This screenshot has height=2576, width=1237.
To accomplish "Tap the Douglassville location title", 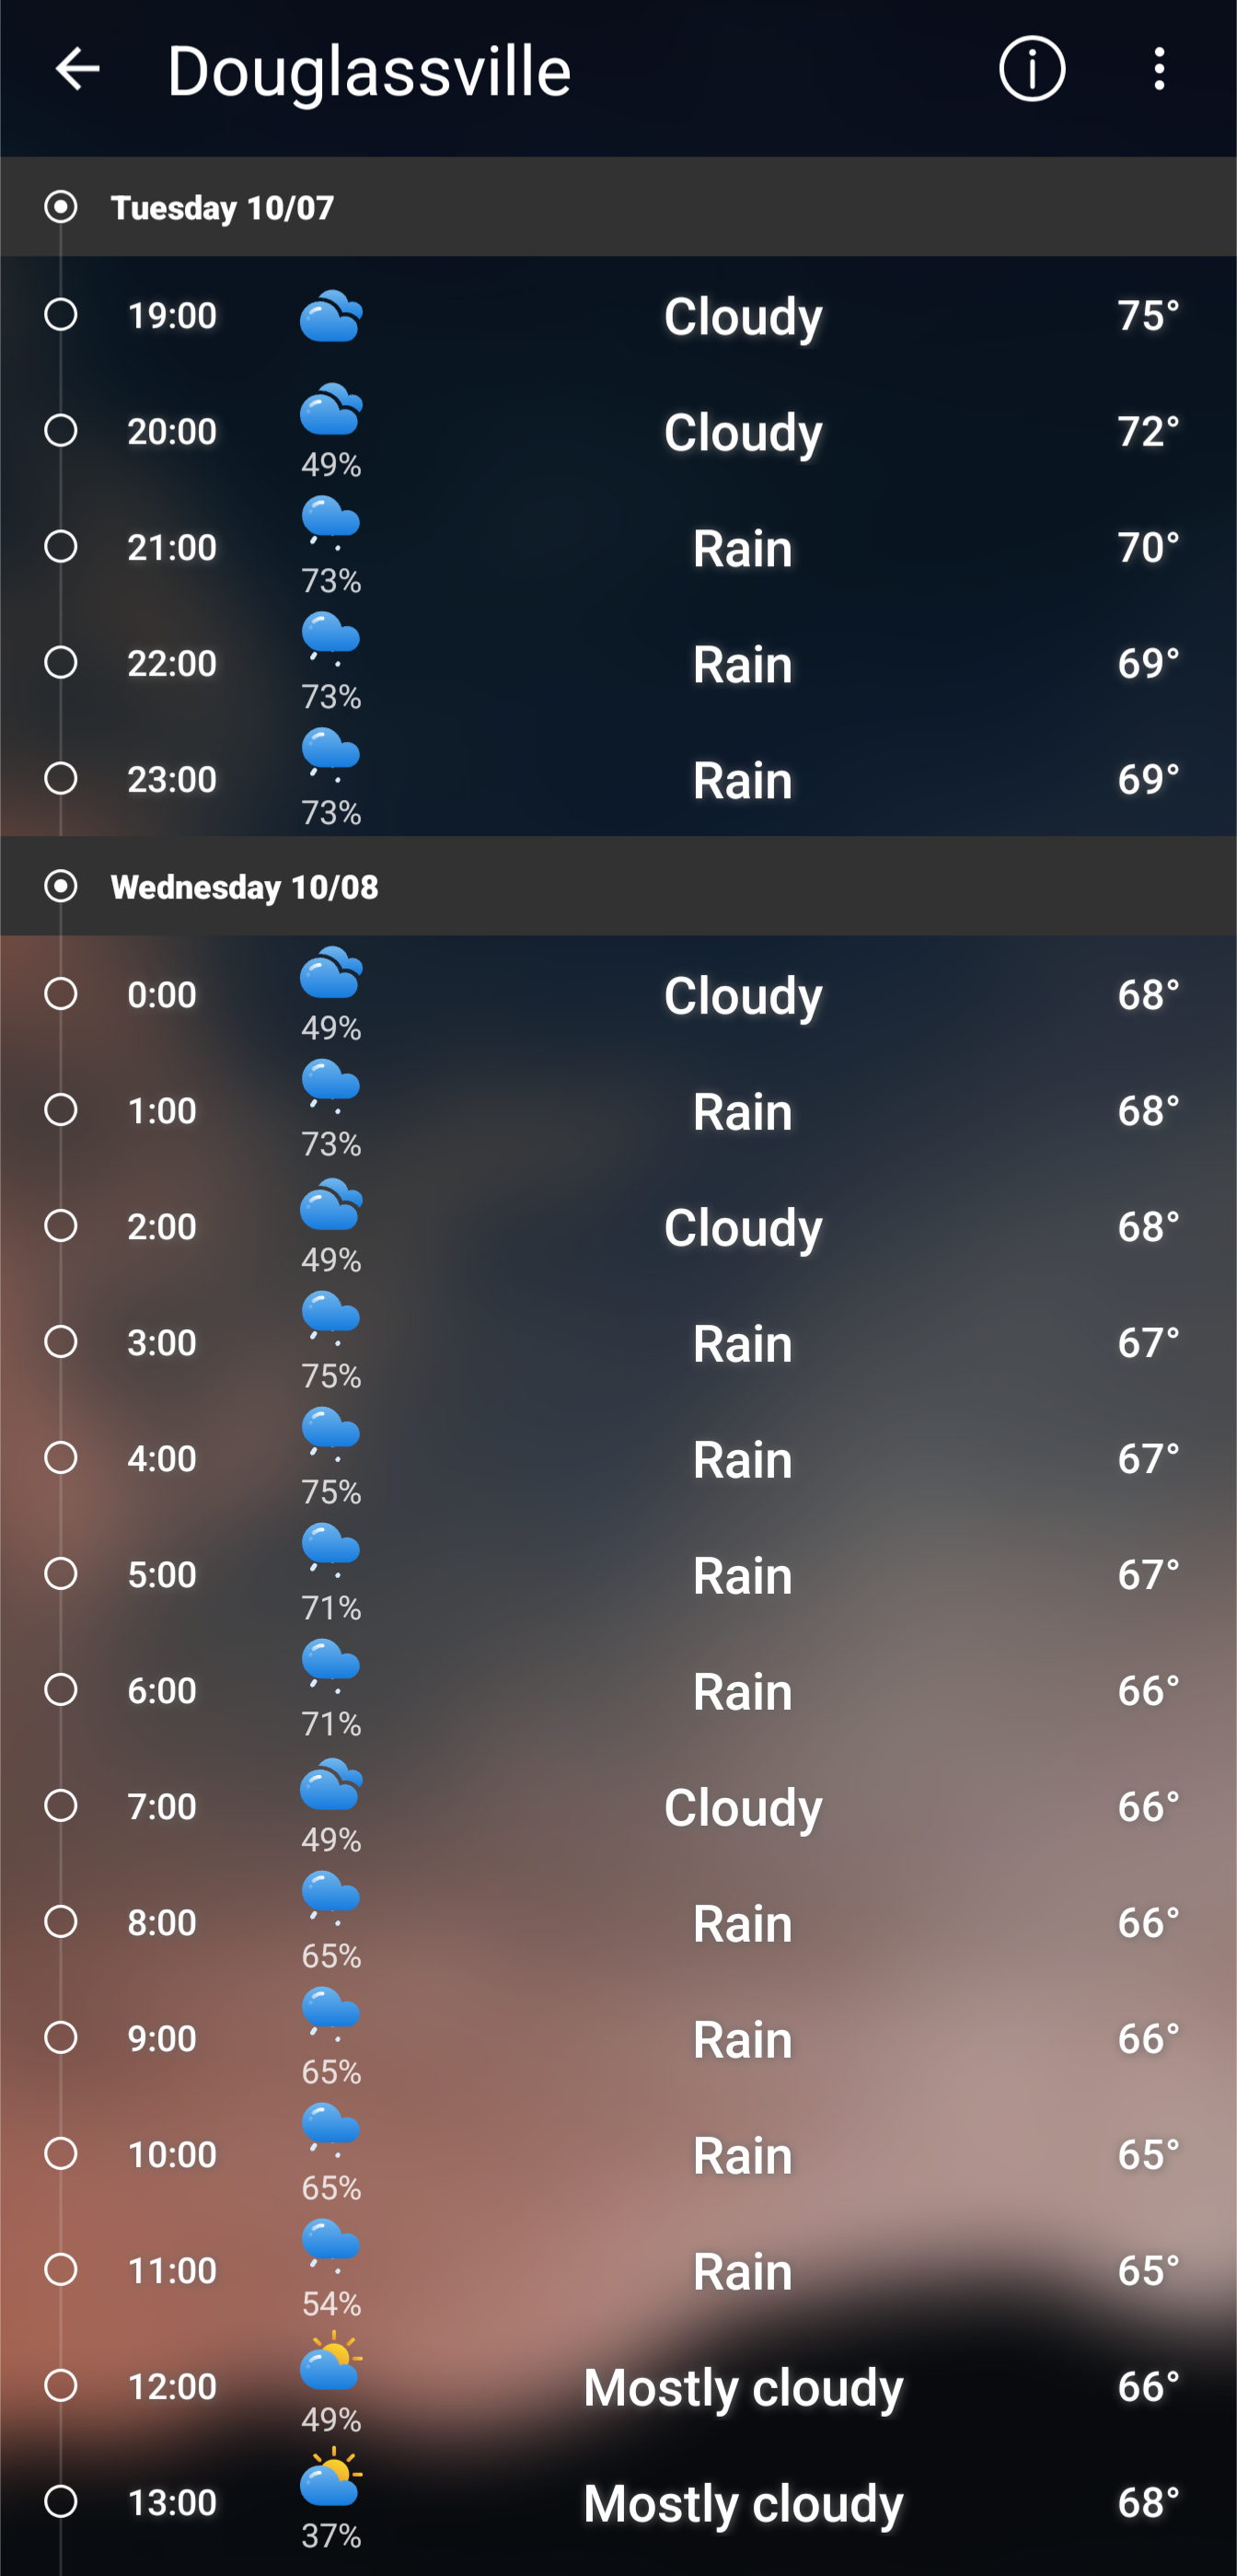I will pyautogui.click(x=369, y=72).
